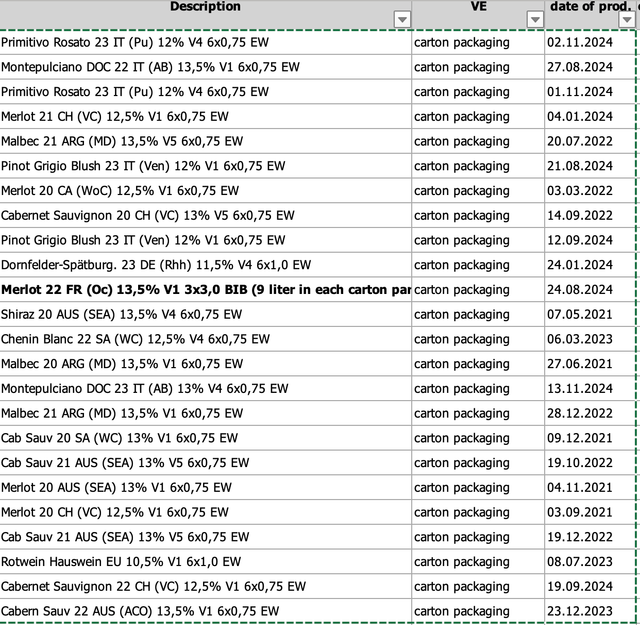
Task: Click the Dornfelder-Spätburg. 23 DE description cell
Action: point(205,265)
